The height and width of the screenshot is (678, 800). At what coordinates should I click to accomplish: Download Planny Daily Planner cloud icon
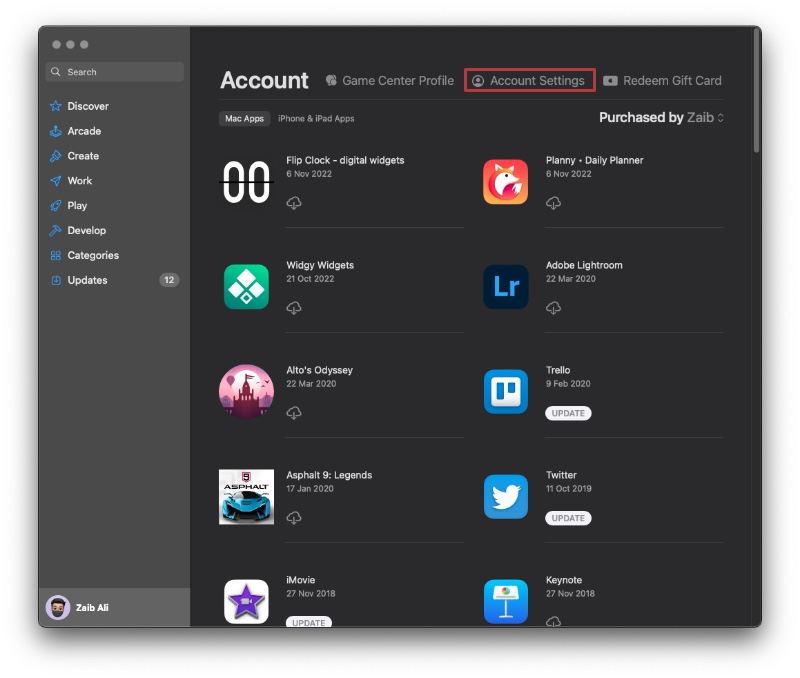pos(554,203)
